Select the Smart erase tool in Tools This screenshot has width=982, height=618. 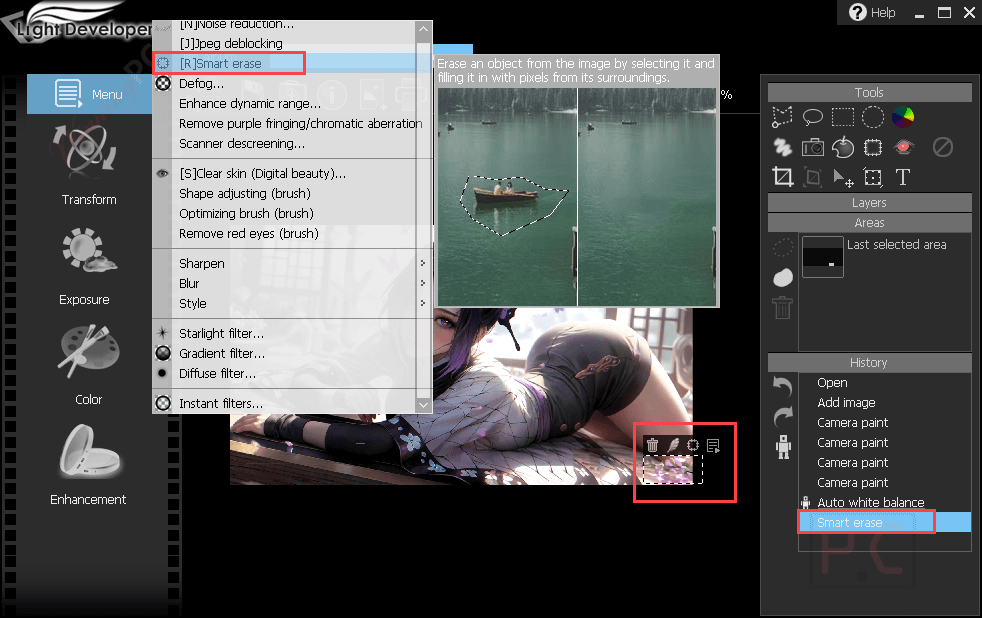(872, 147)
